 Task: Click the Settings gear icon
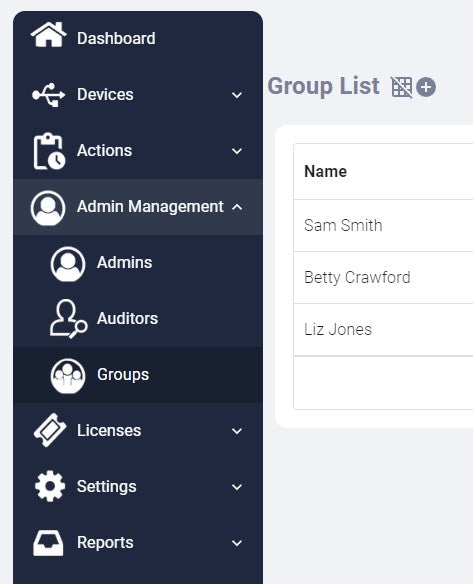tap(50, 486)
